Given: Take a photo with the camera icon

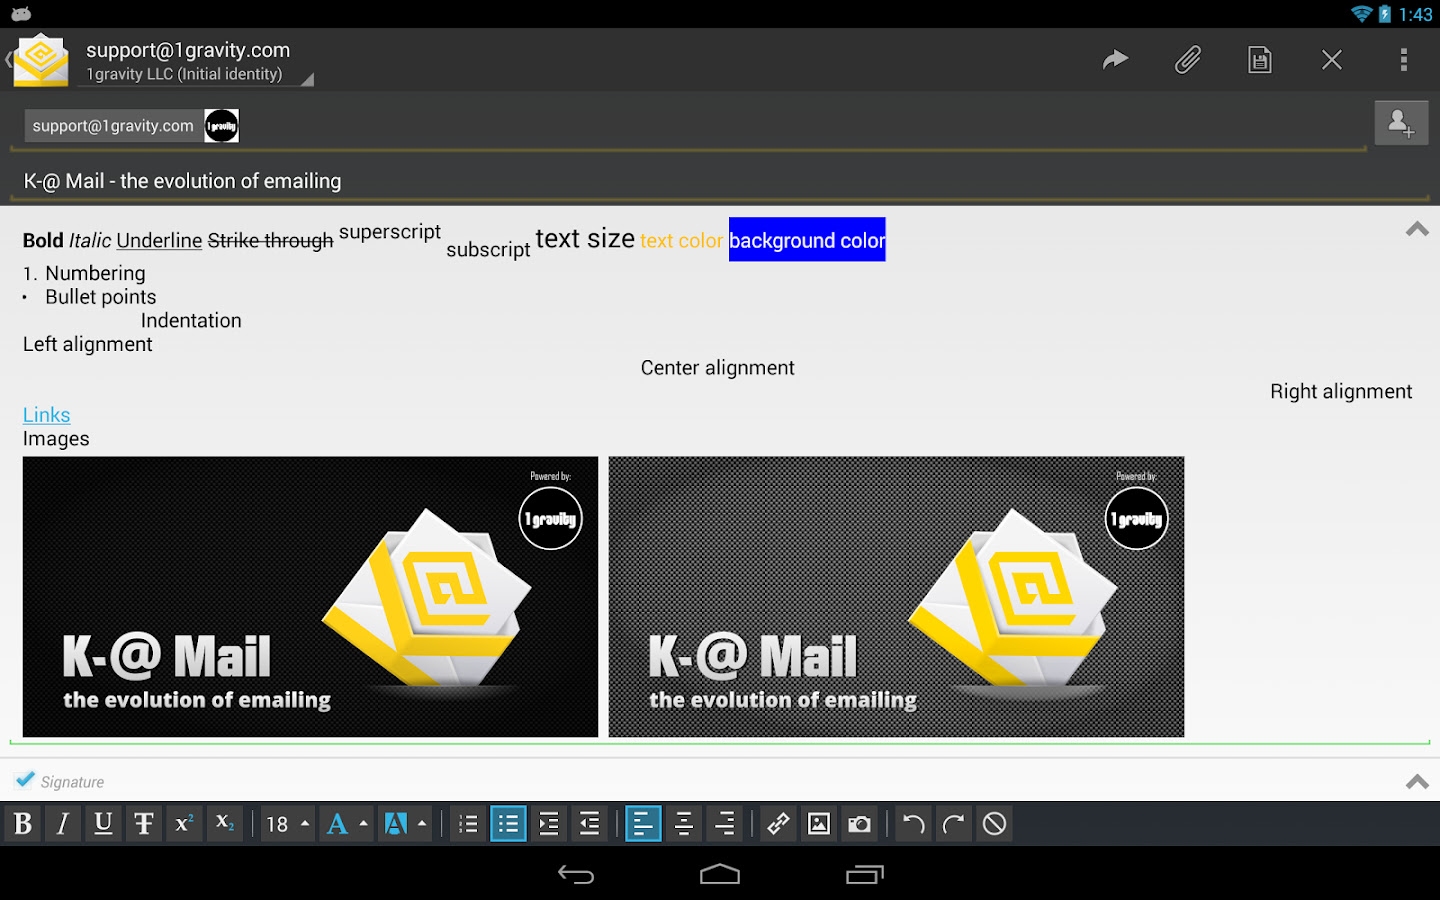Looking at the screenshot, I should click(x=858, y=823).
